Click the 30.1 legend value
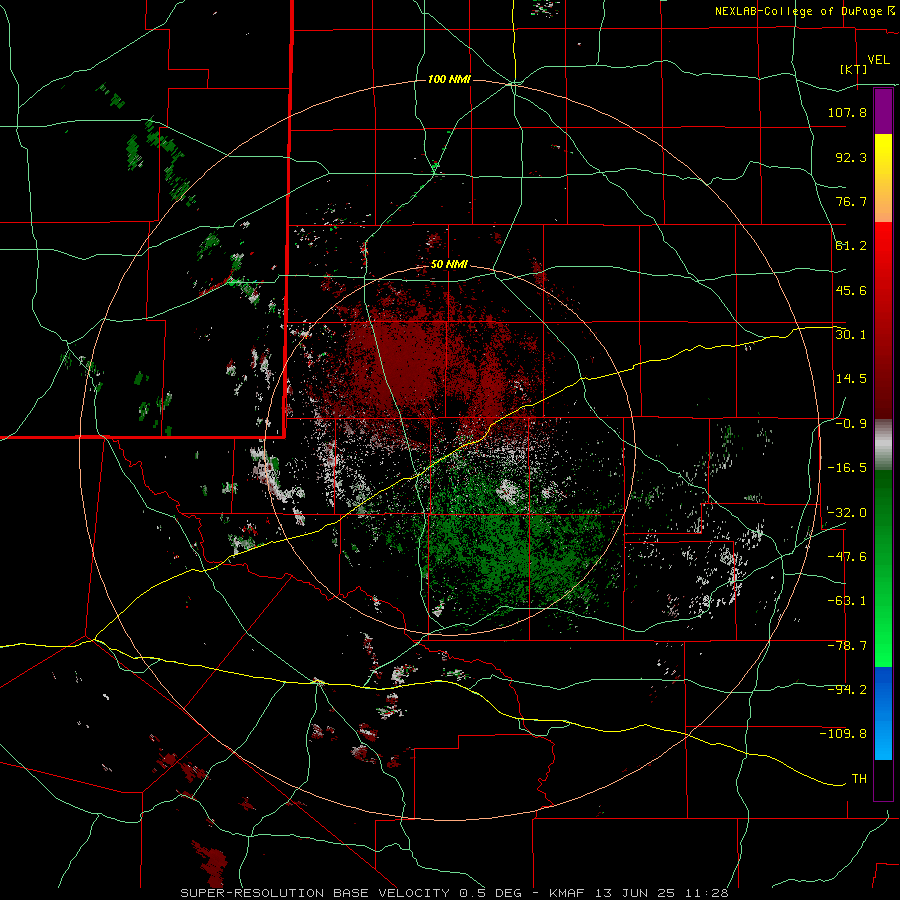This screenshot has width=900, height=900. 851,335
